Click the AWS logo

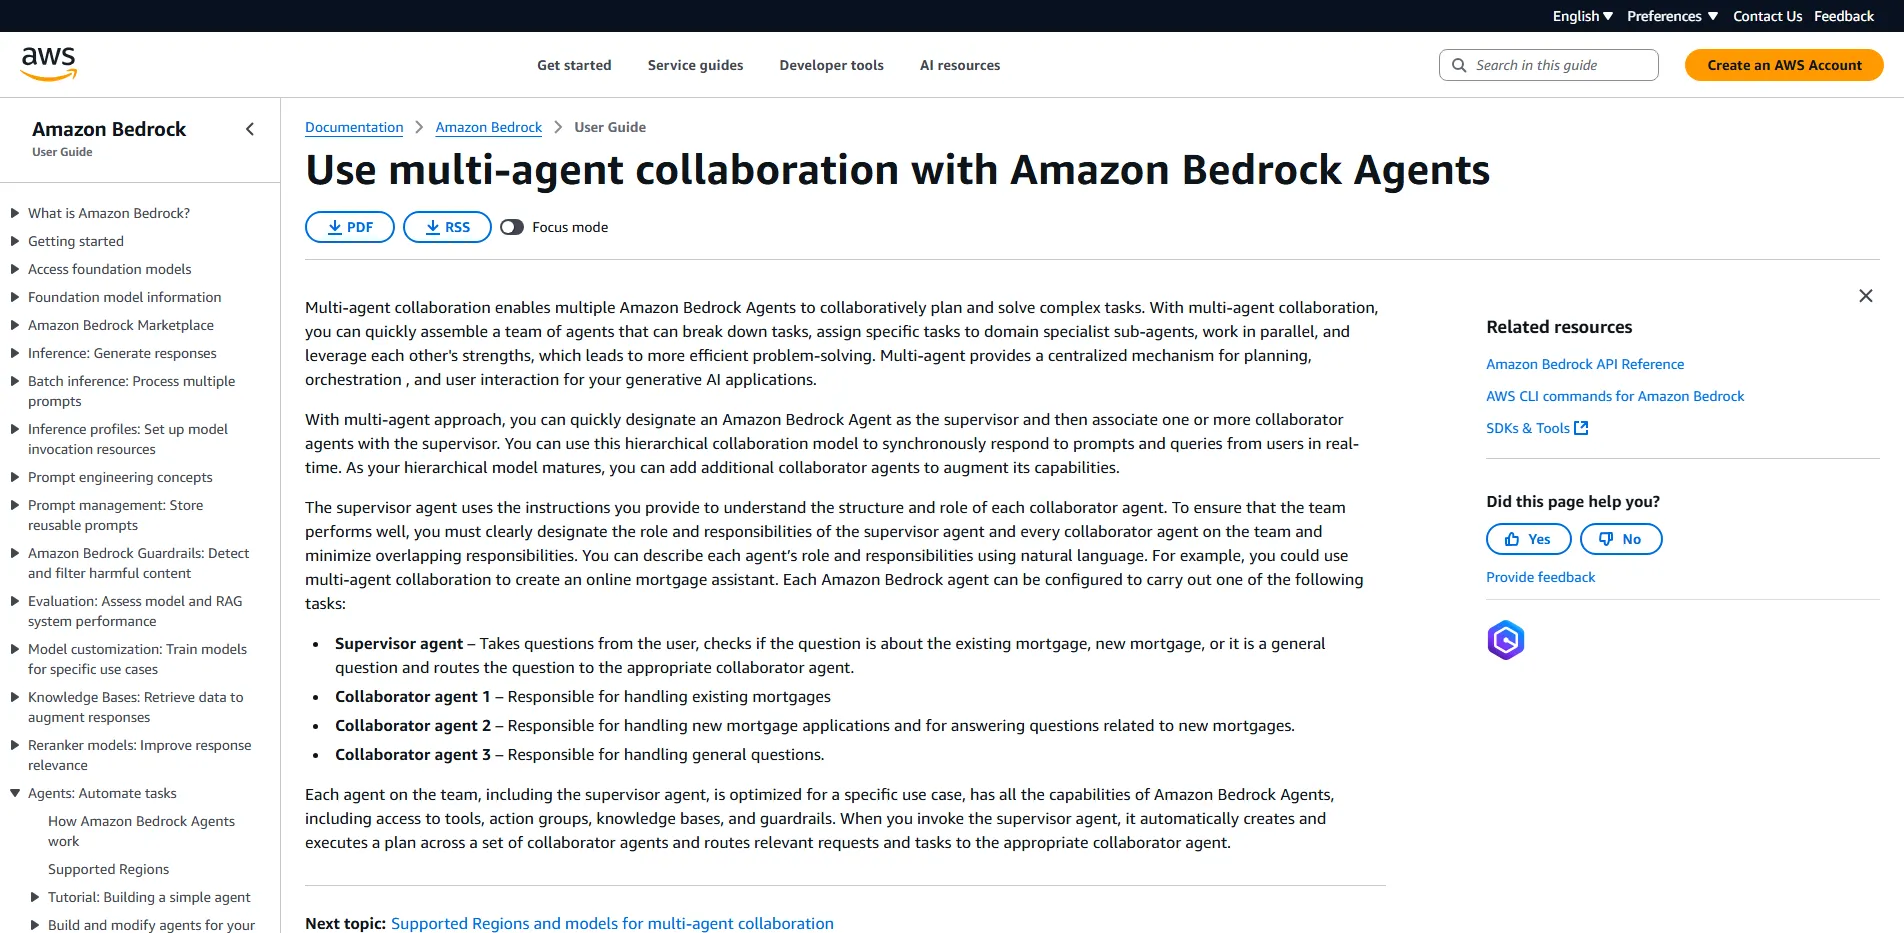point(47,63)
